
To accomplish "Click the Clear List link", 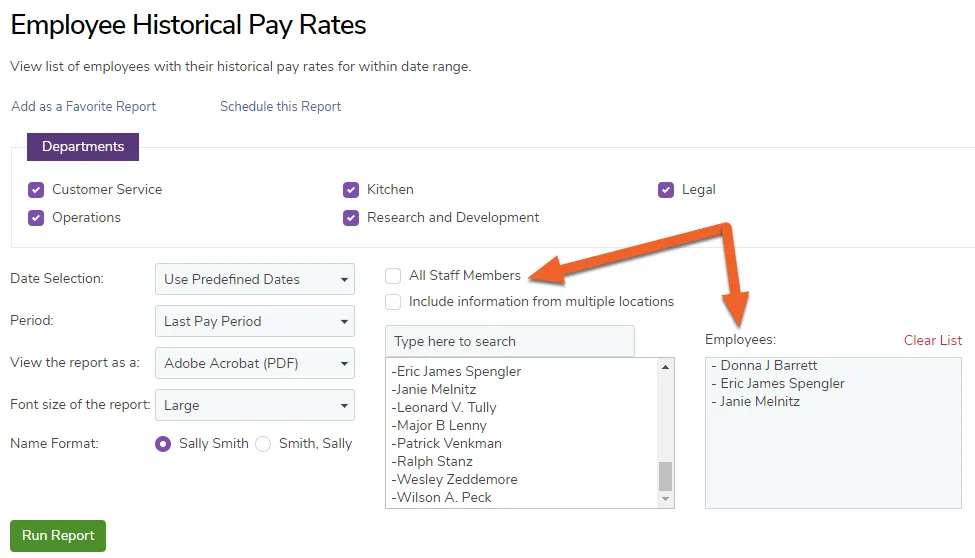I will click(x=933, y=340).
